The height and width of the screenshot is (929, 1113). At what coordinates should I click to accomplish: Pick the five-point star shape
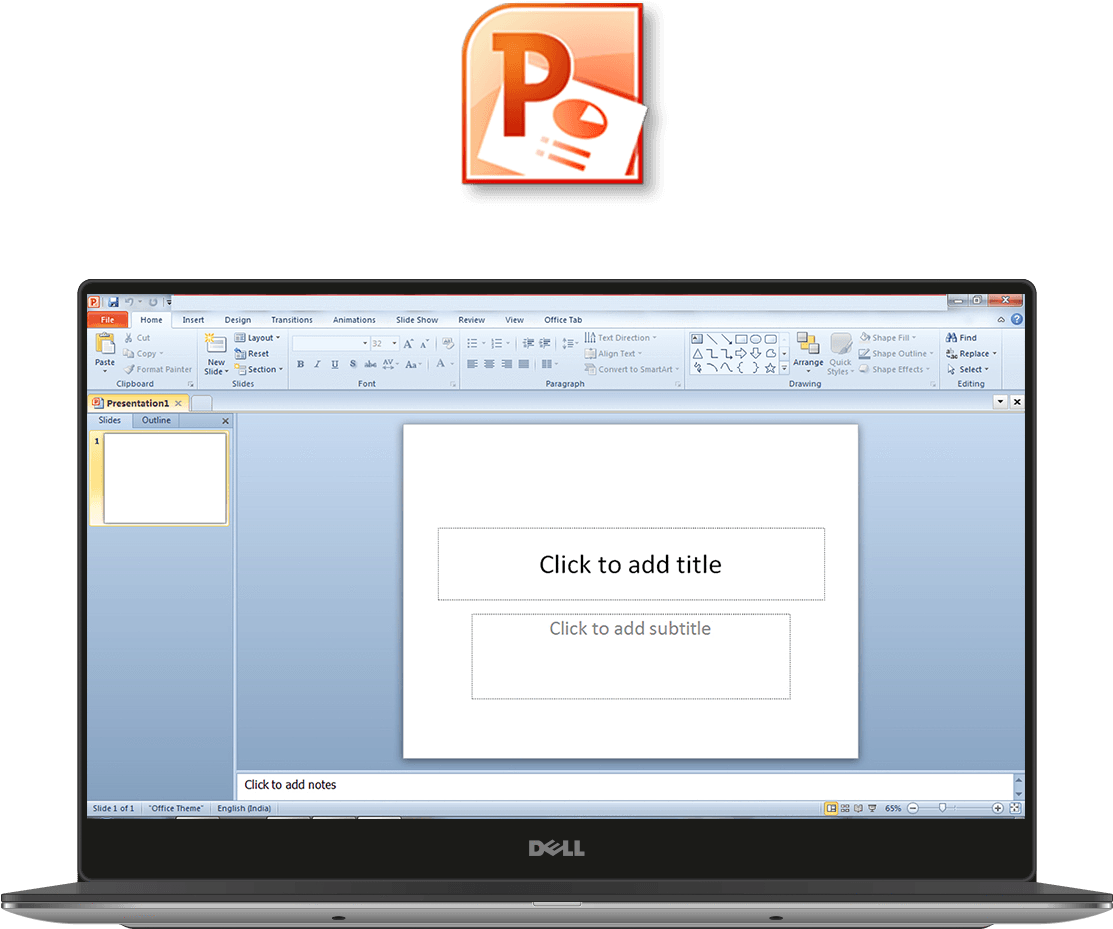point(770,368)
